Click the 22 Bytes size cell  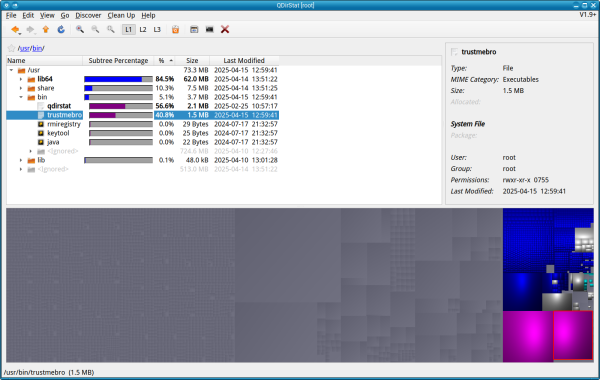pos(195,142)
